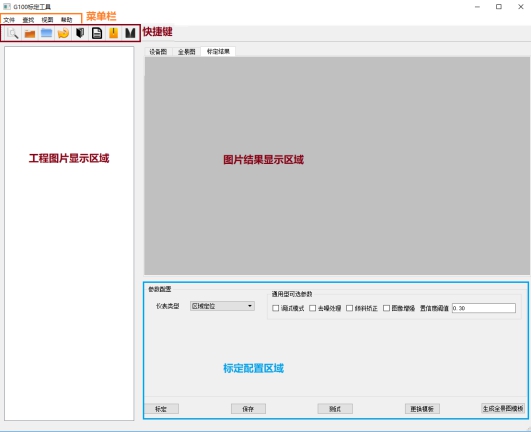Click the magnifier document search icon
The height and width of the screenshot is (432, 531).
coord(13,33)
